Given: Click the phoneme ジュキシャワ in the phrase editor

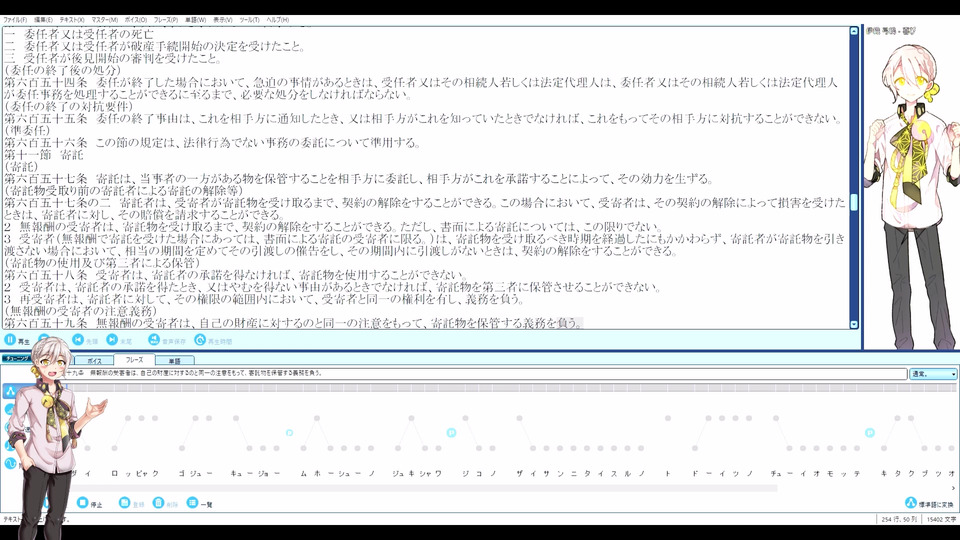Looking at the screenshot, I should [x=417, y=473].
